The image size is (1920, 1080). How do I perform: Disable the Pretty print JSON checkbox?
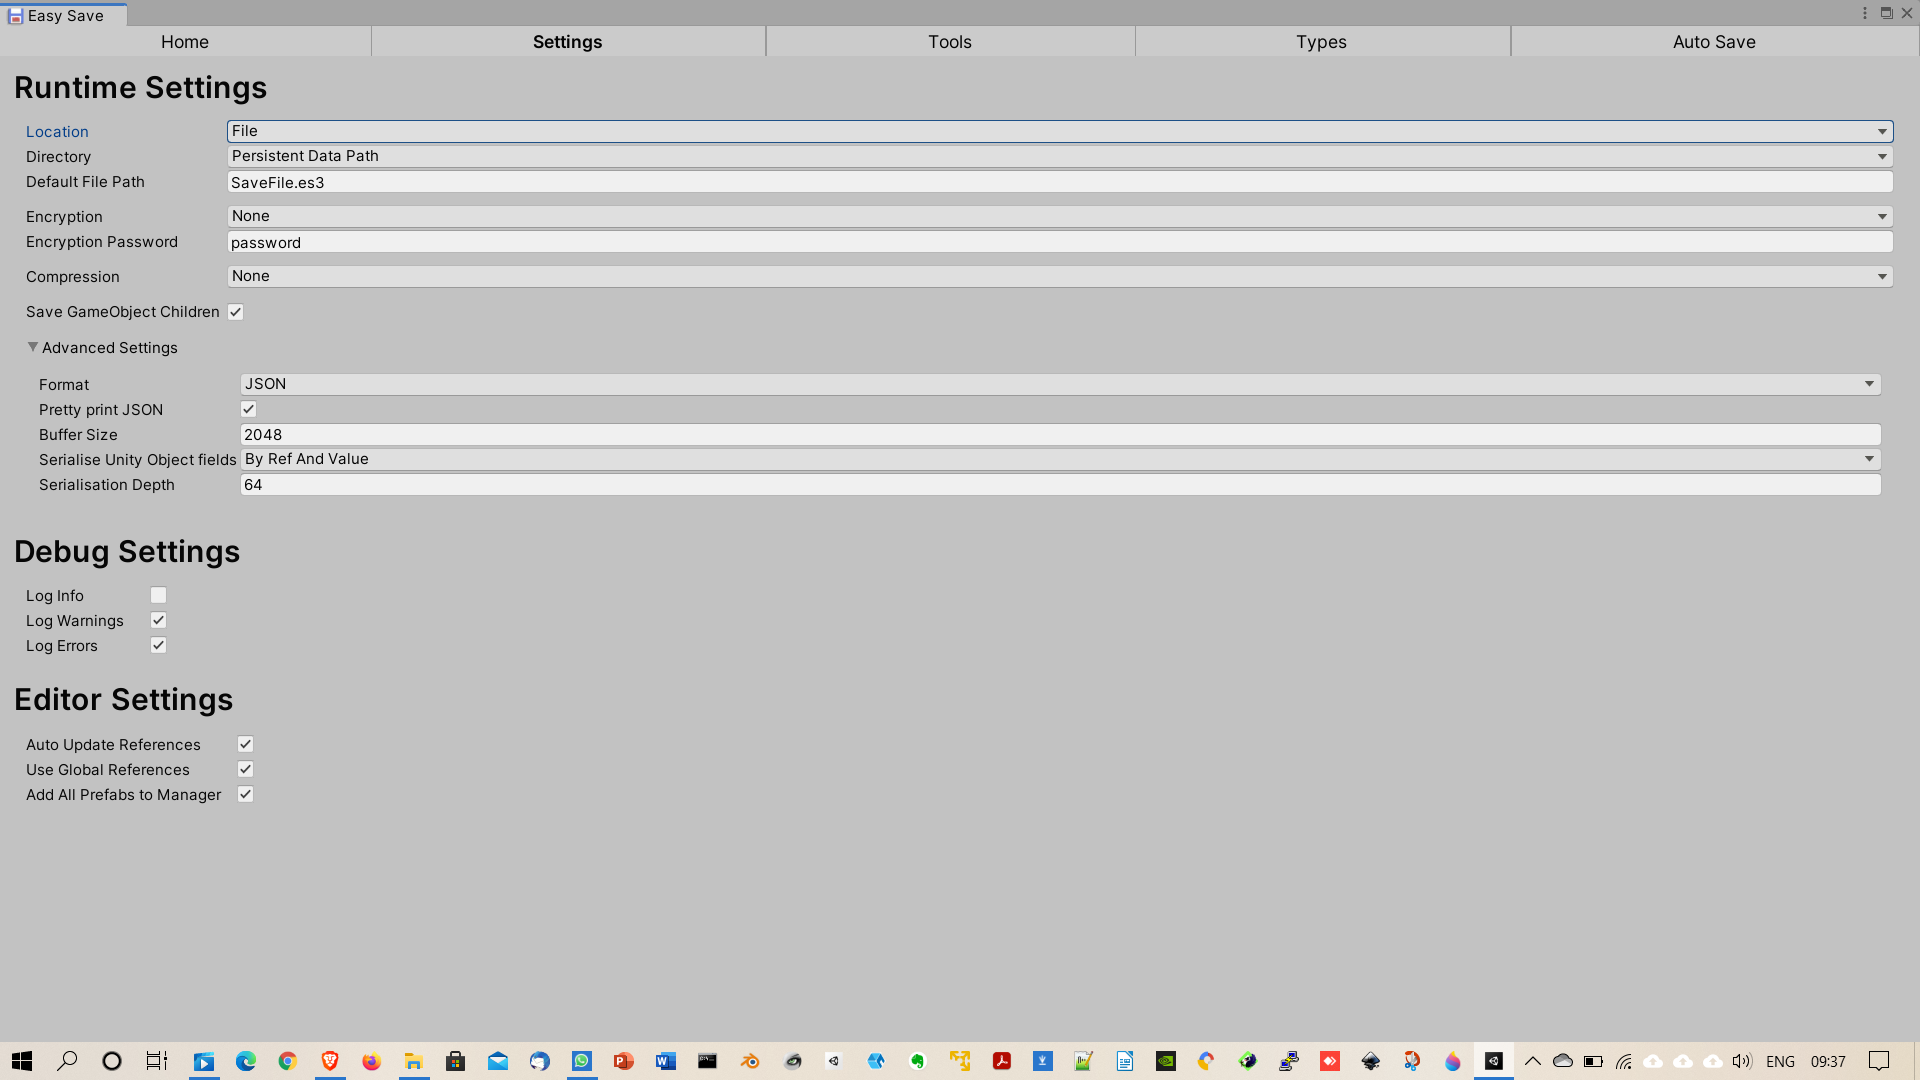point(249,409)
